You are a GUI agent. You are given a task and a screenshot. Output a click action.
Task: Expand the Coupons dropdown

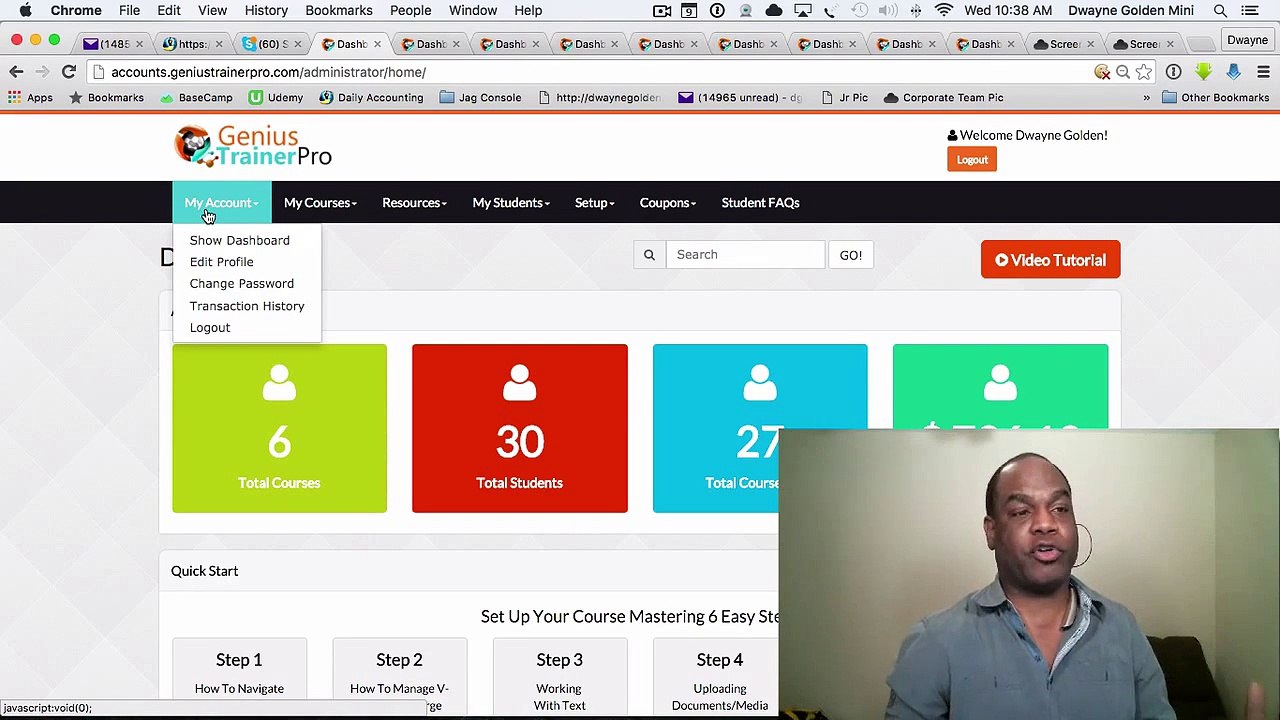(667, 202)
